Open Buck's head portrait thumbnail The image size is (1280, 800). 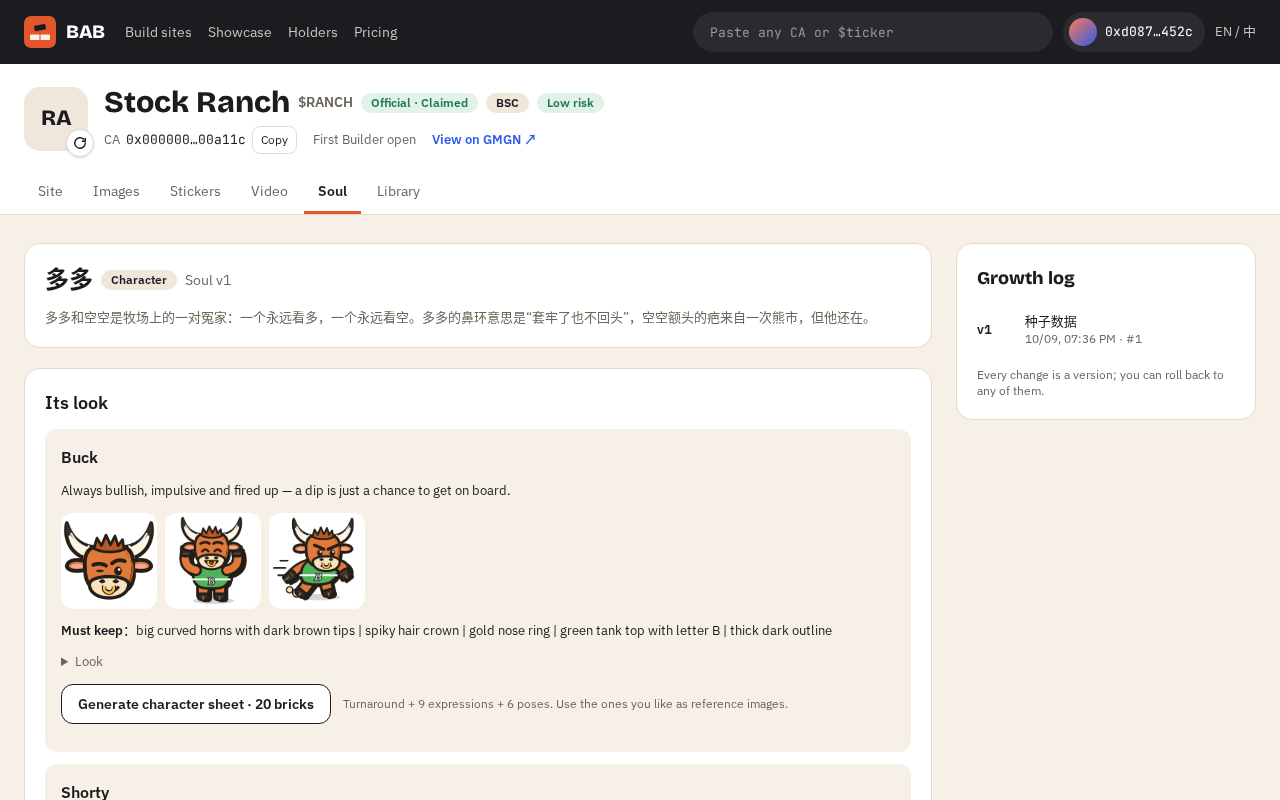[x=109, y=561]
